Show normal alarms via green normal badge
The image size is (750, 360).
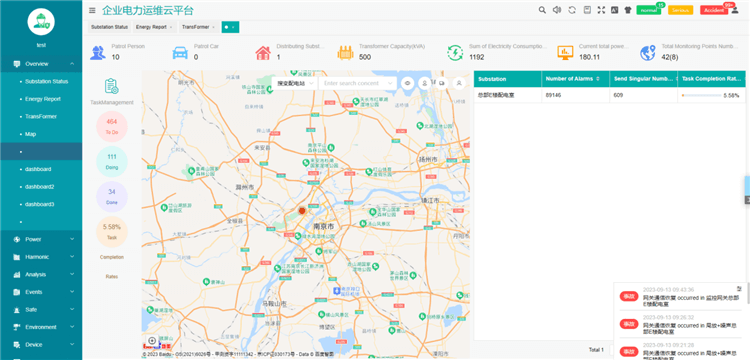point(649,10)
